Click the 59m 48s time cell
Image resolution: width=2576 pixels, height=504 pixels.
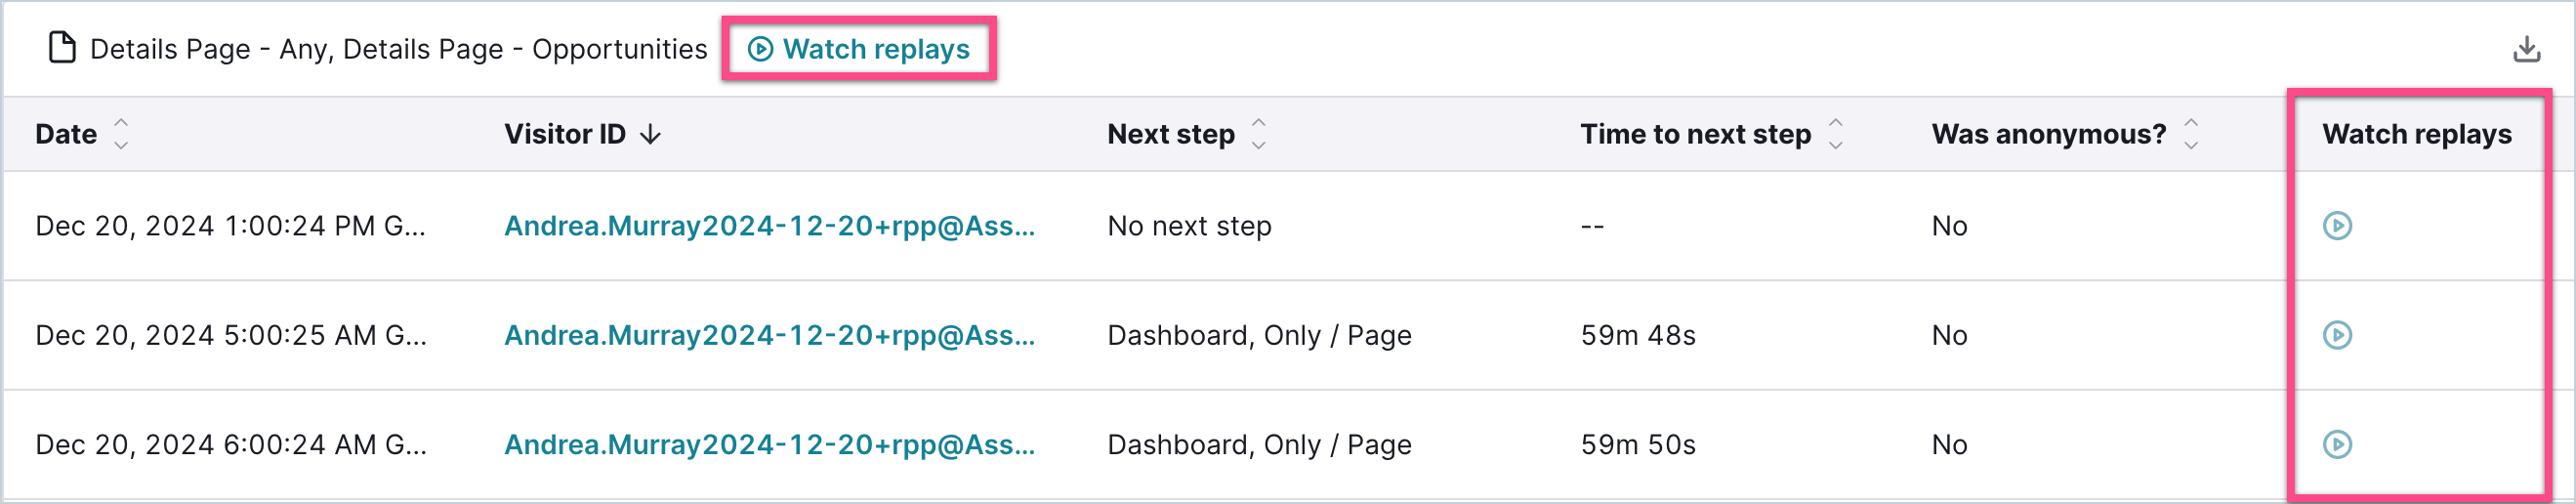1638,335
